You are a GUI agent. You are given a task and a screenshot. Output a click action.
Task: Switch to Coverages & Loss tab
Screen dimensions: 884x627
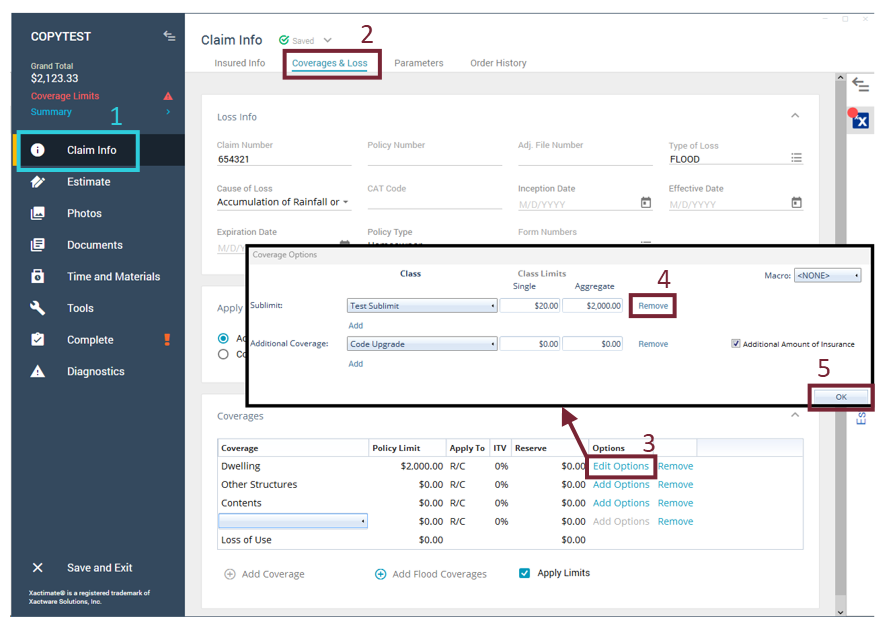(330, 63)
